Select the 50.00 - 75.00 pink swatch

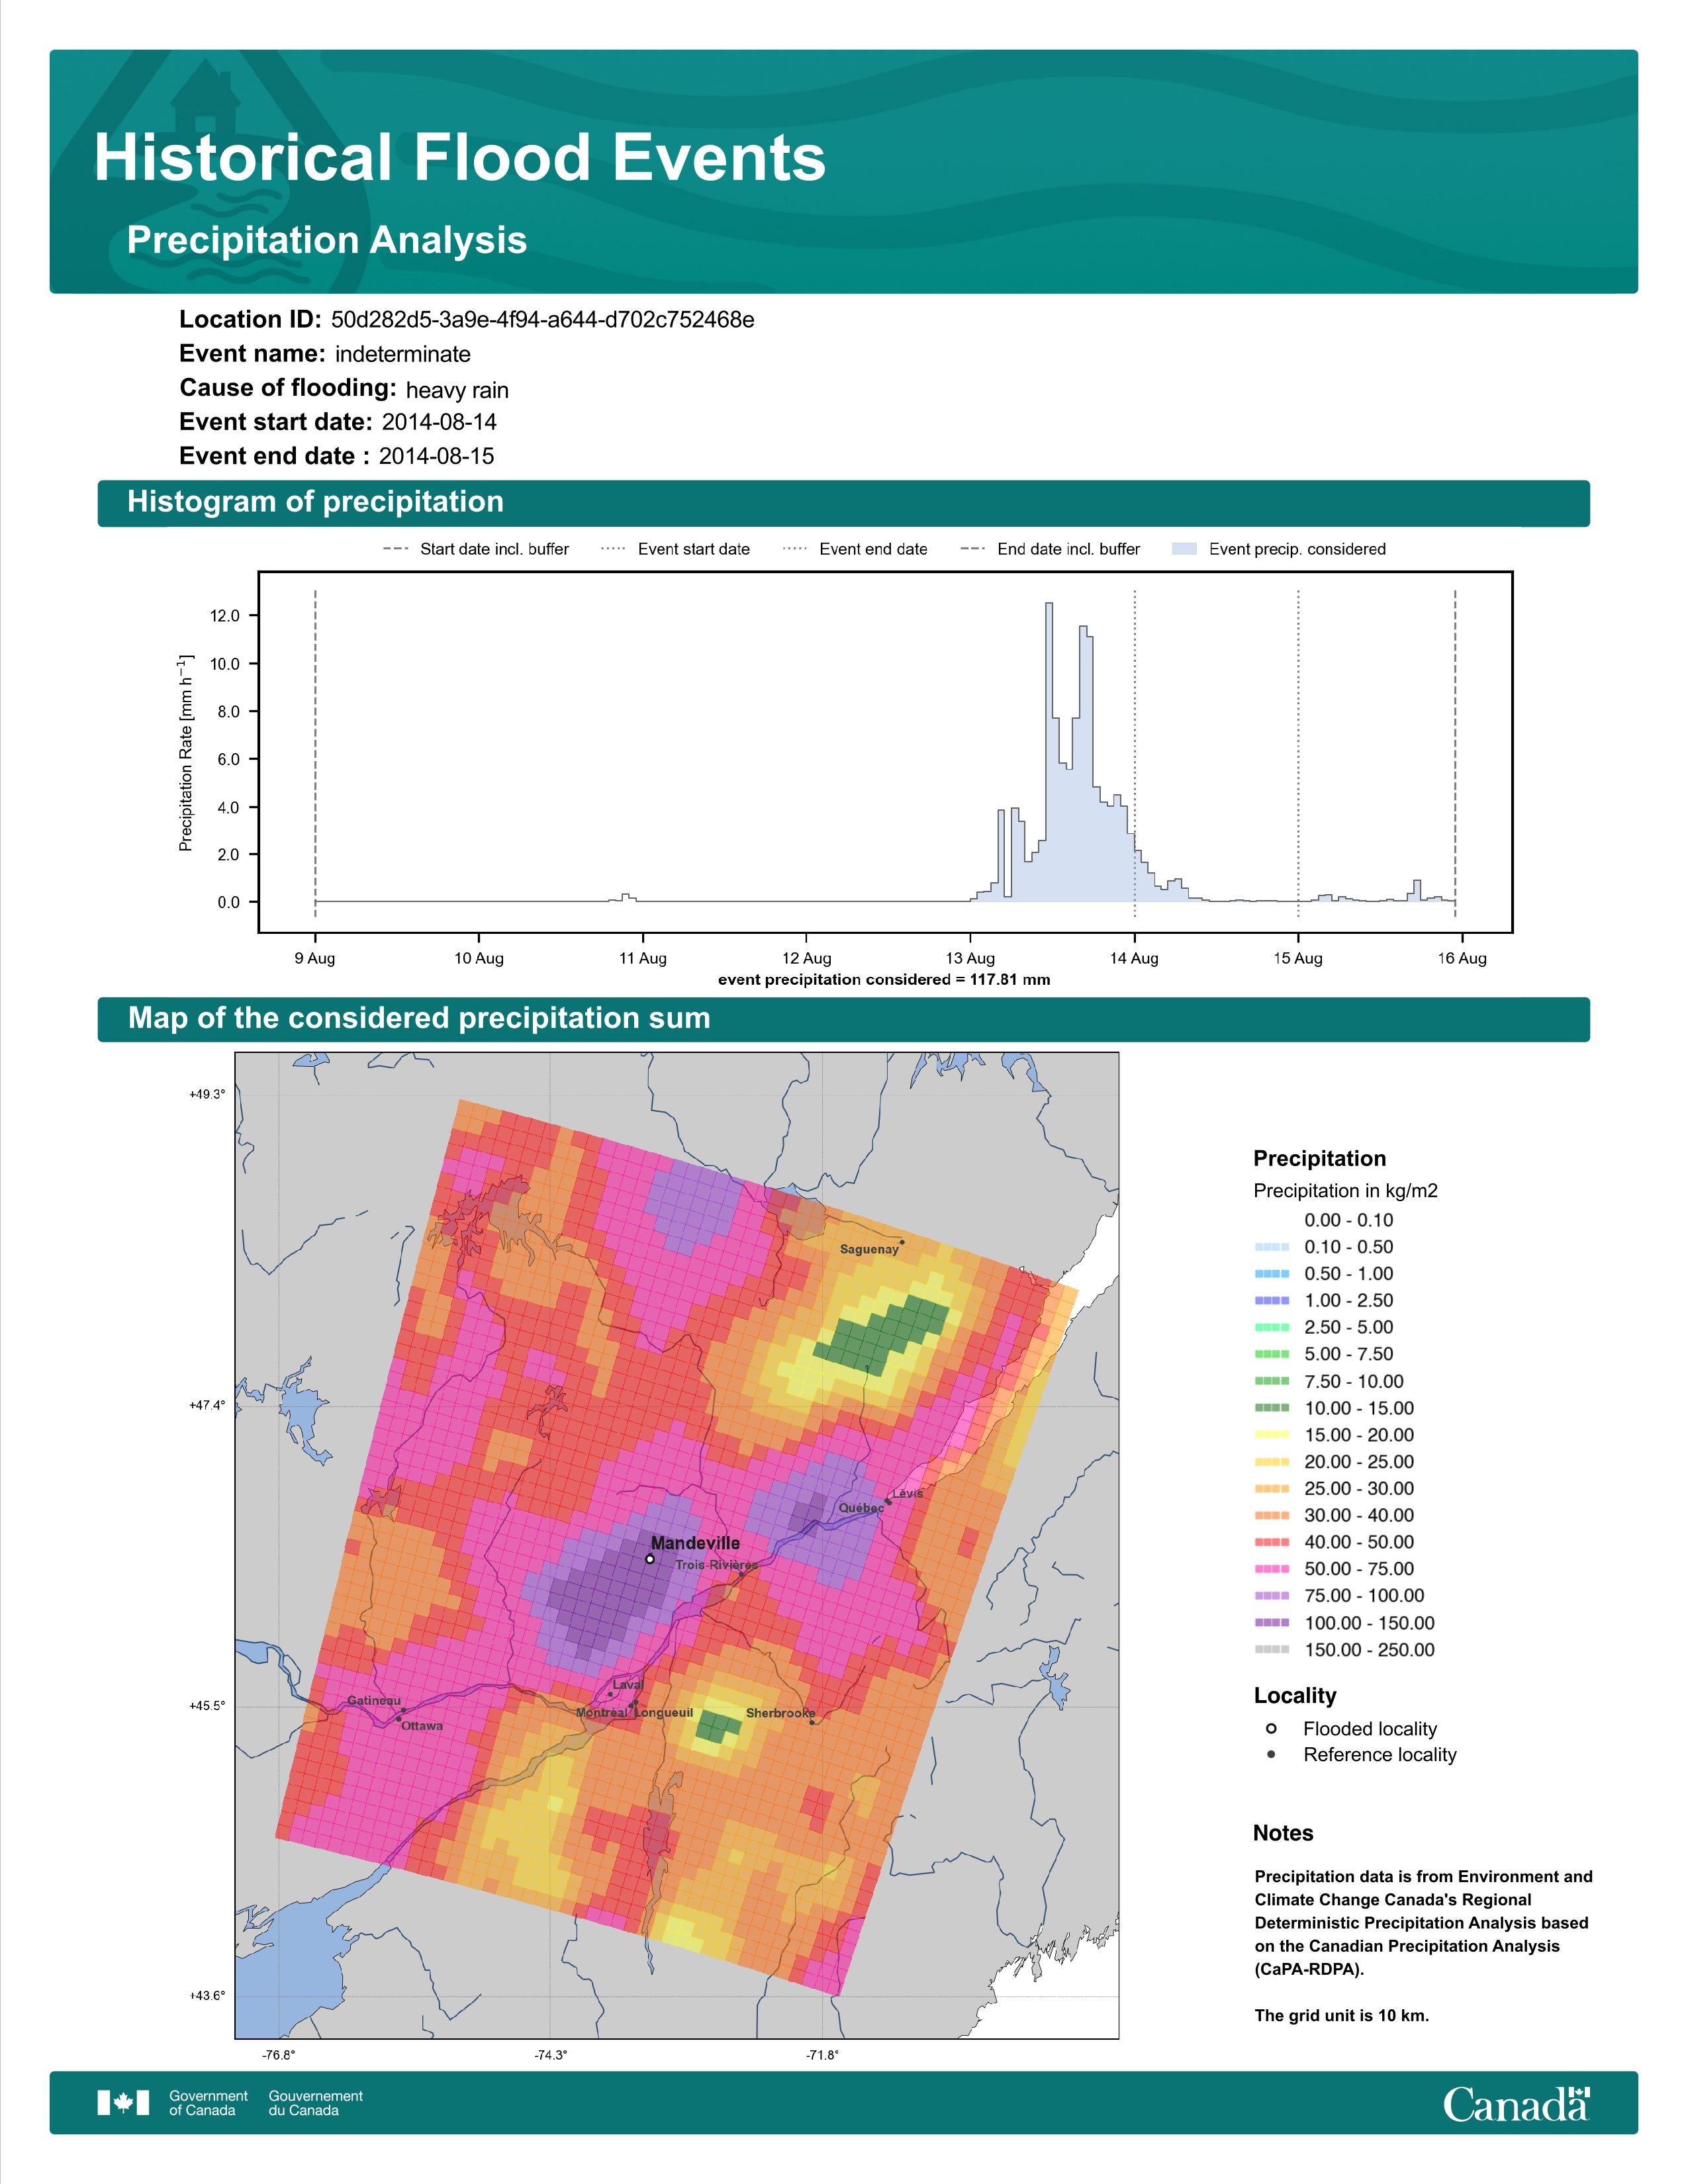point(1271,1569)
